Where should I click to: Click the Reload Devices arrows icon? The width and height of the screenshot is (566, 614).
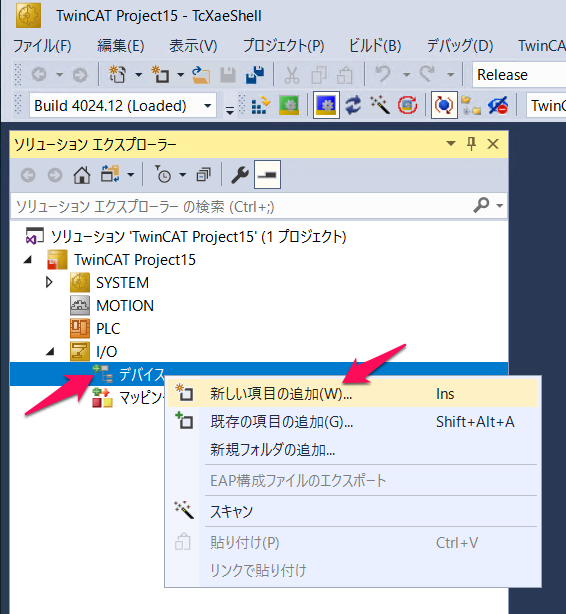[353, 105]
